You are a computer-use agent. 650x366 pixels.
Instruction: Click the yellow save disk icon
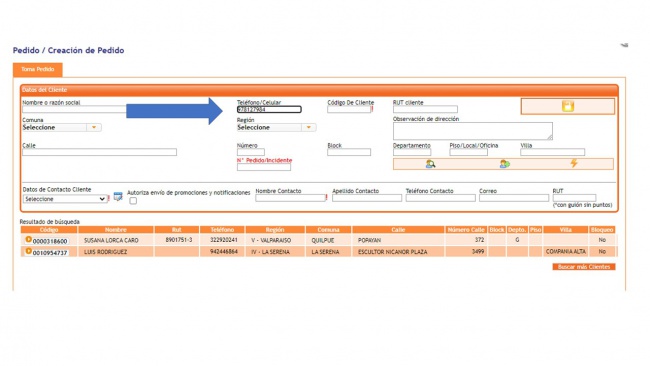coord(568,106)
